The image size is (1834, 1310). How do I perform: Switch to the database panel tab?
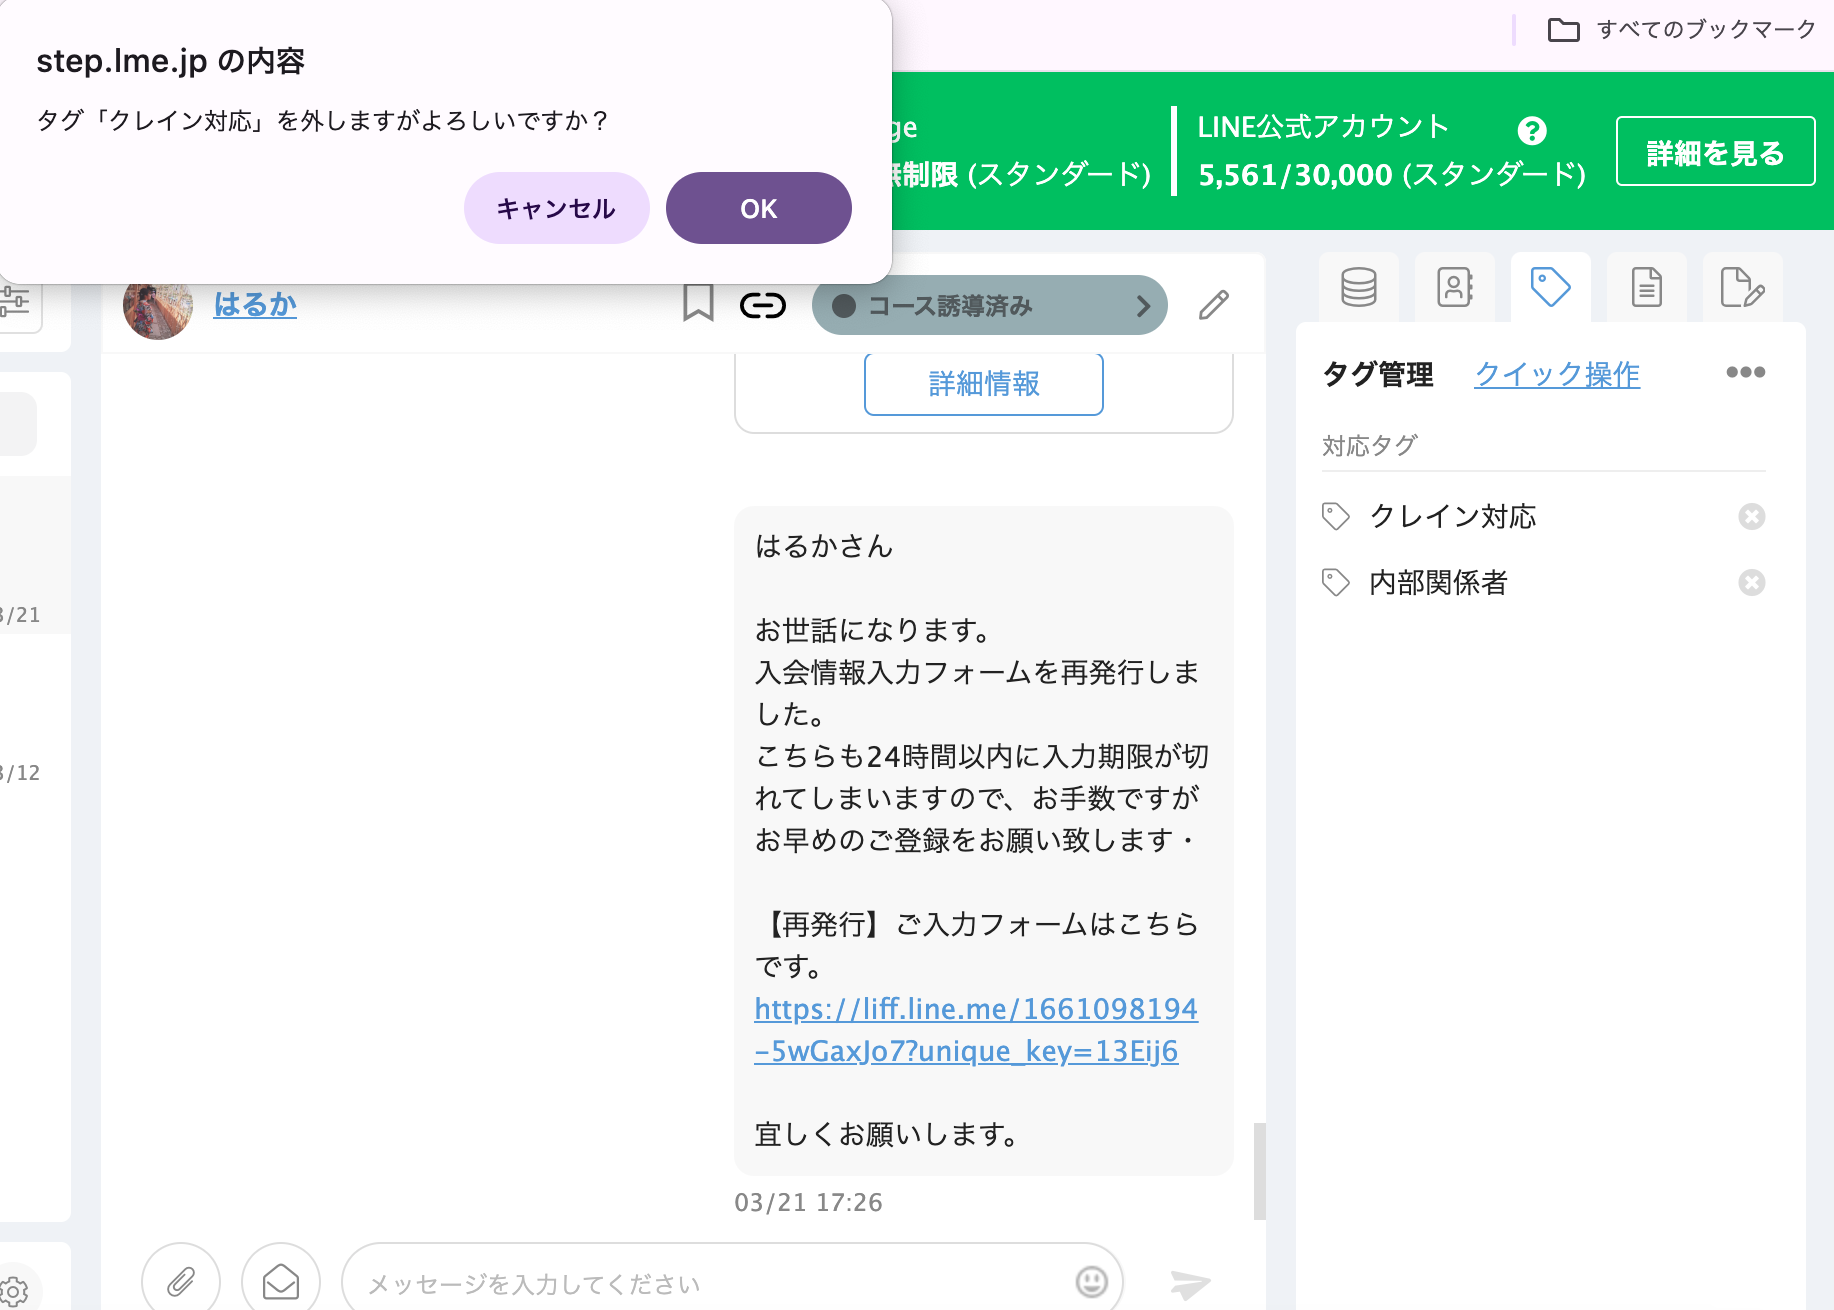pos(1357,288)
